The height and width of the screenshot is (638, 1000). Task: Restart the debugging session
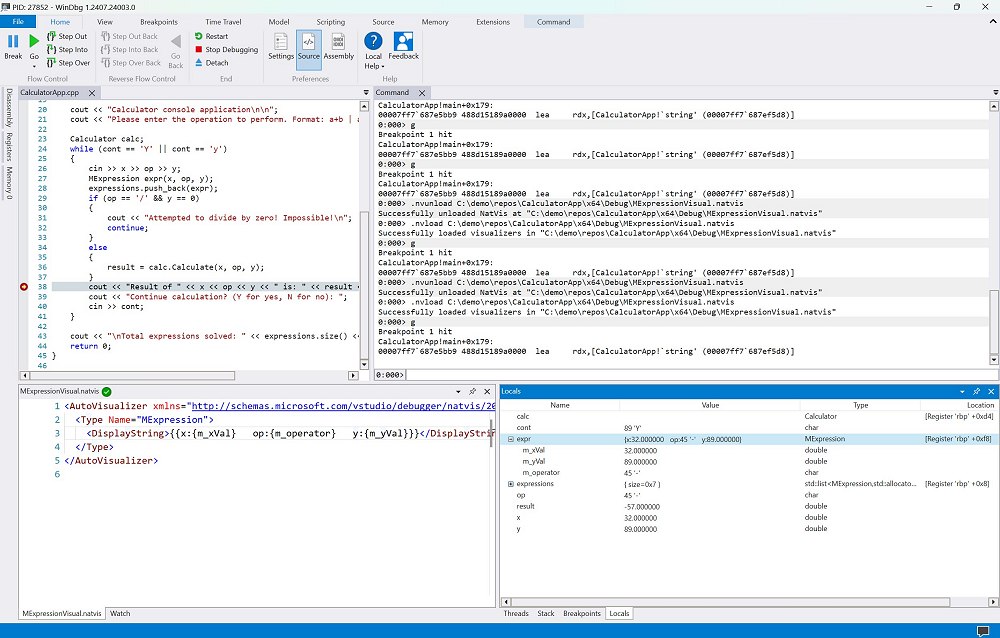point(211,36)
